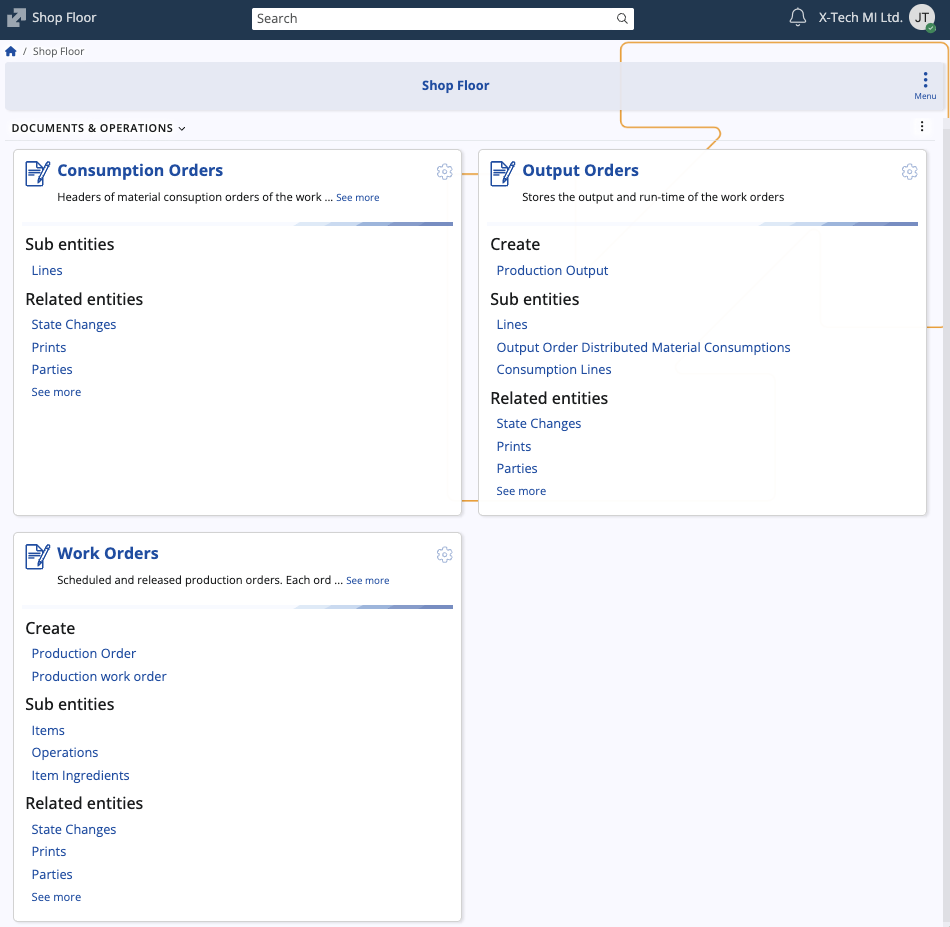Click the JT user avatar

tap(921, 18)
